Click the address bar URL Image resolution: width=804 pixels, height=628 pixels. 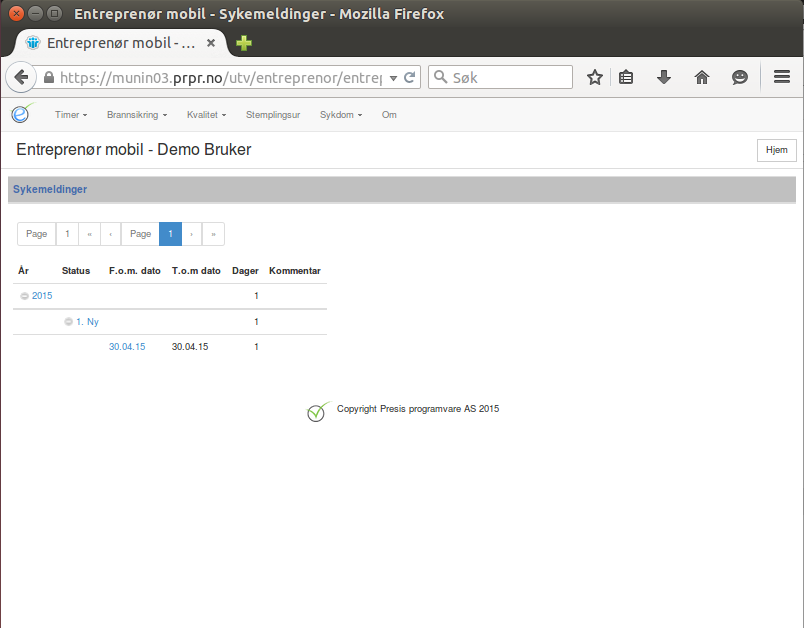[x=220, y=78]
